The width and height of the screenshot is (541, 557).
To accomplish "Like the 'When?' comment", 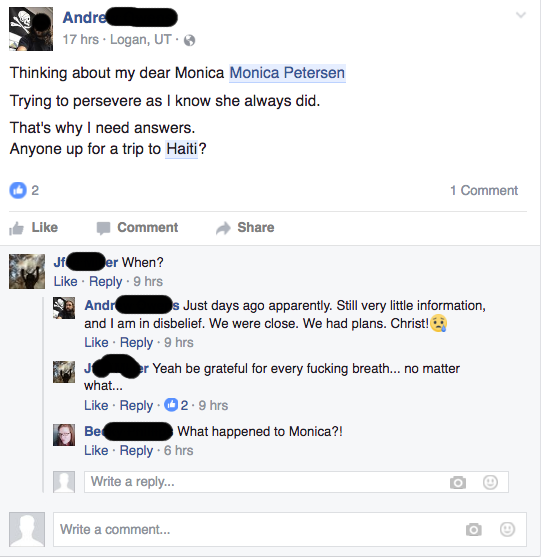I will point(65,281).
